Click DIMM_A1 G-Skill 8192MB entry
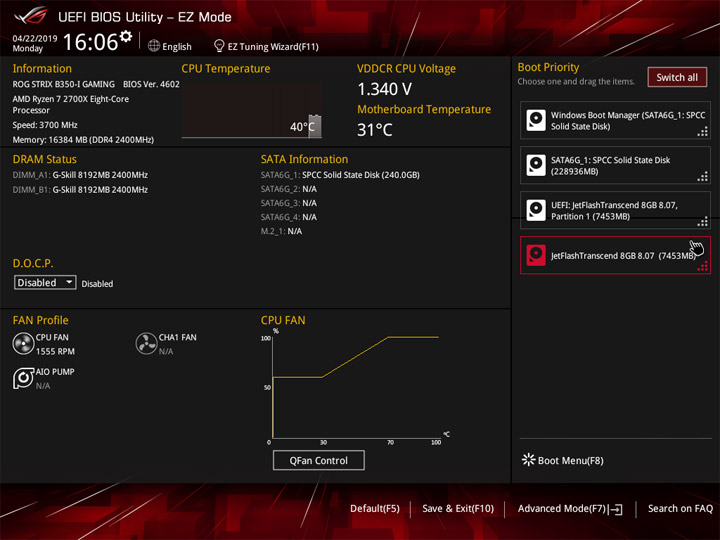 pos(80,175)
